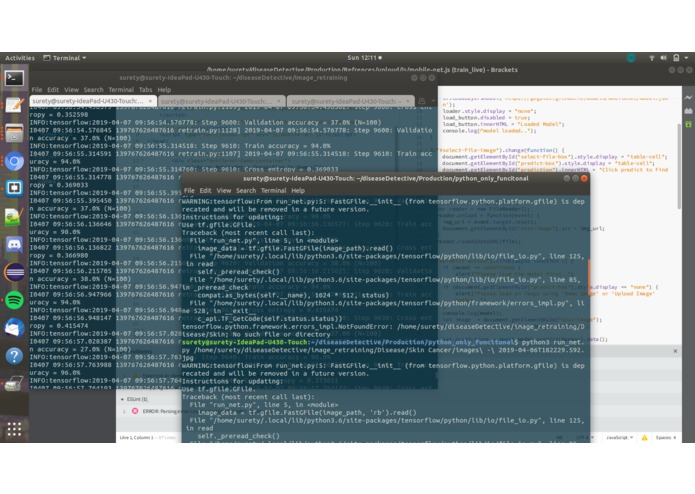Image resolution: width=695 pixels, height=494 pixels.
Task: Open JavaScript language dropdown in status bar
Action: tap(619, 437)
